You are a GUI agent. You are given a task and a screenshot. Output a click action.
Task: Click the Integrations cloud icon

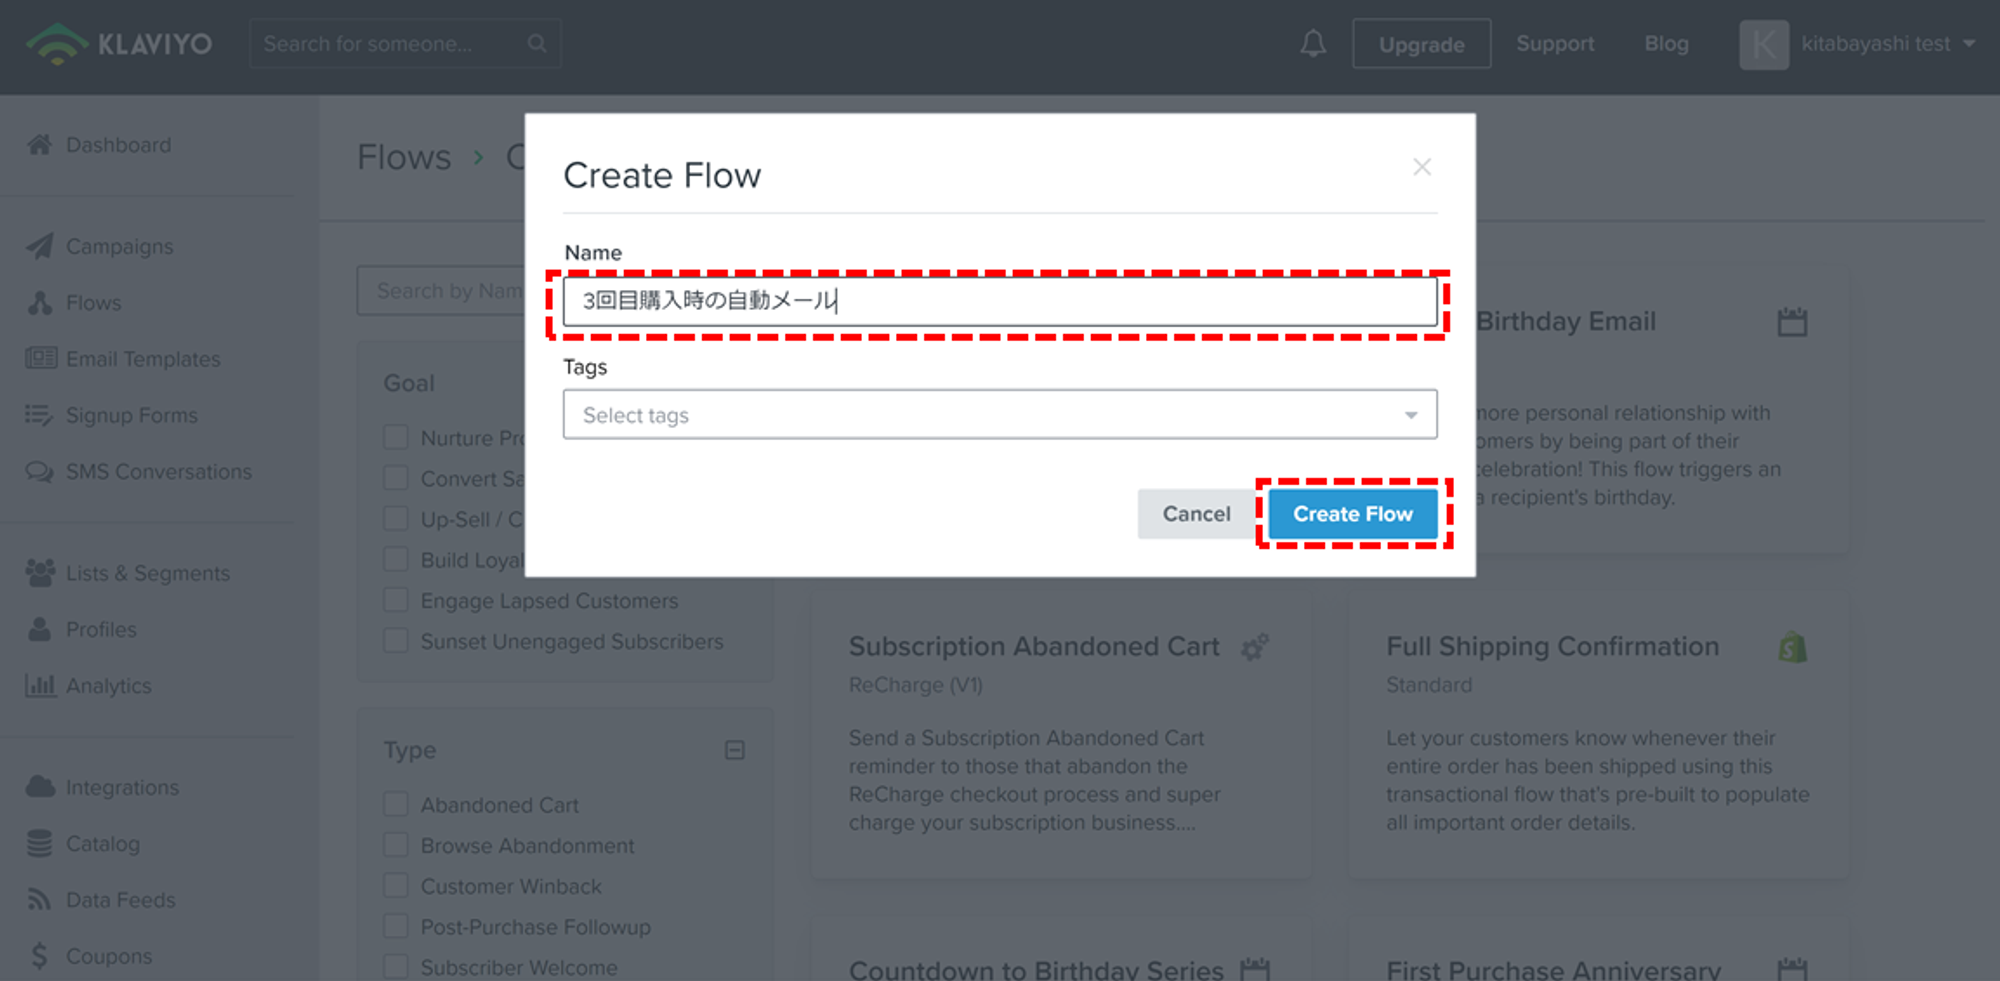click(40, 787)
